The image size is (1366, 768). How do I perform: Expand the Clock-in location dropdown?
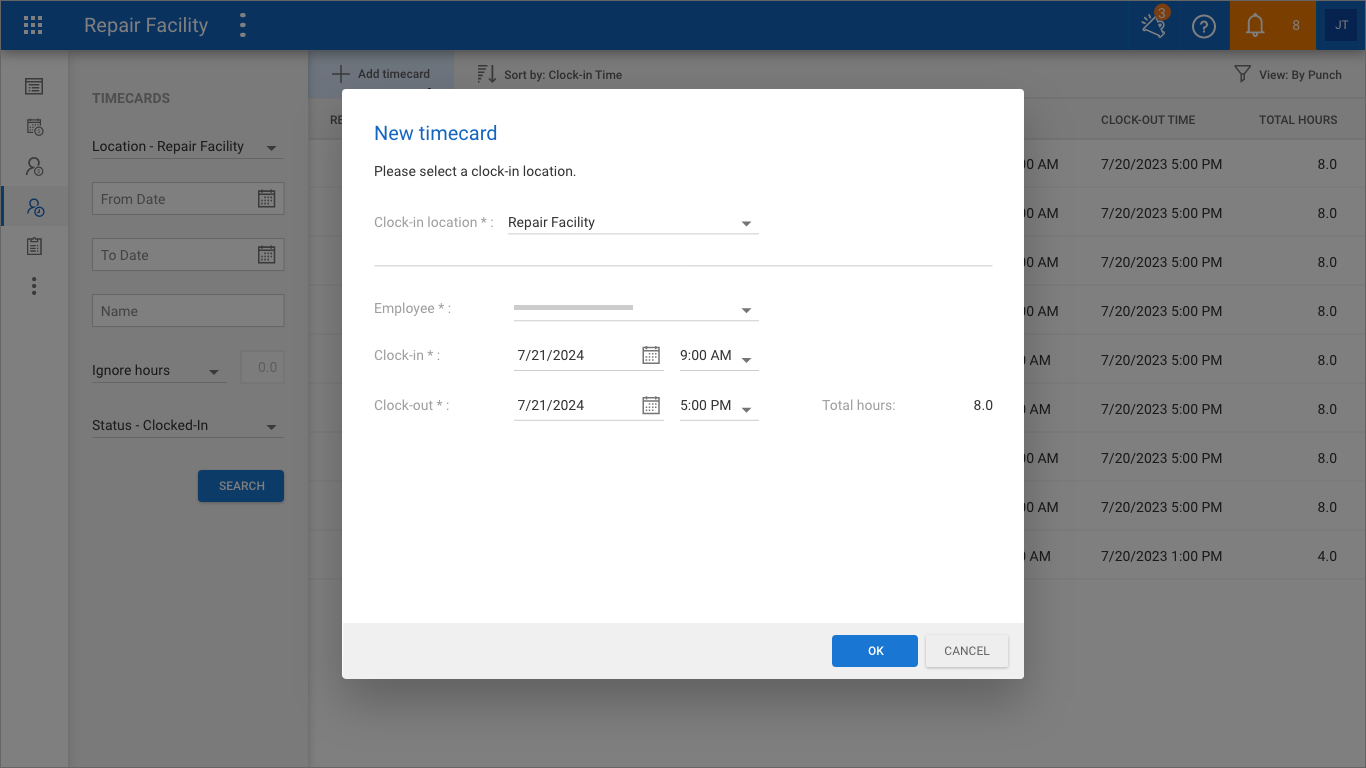(746, 224)
